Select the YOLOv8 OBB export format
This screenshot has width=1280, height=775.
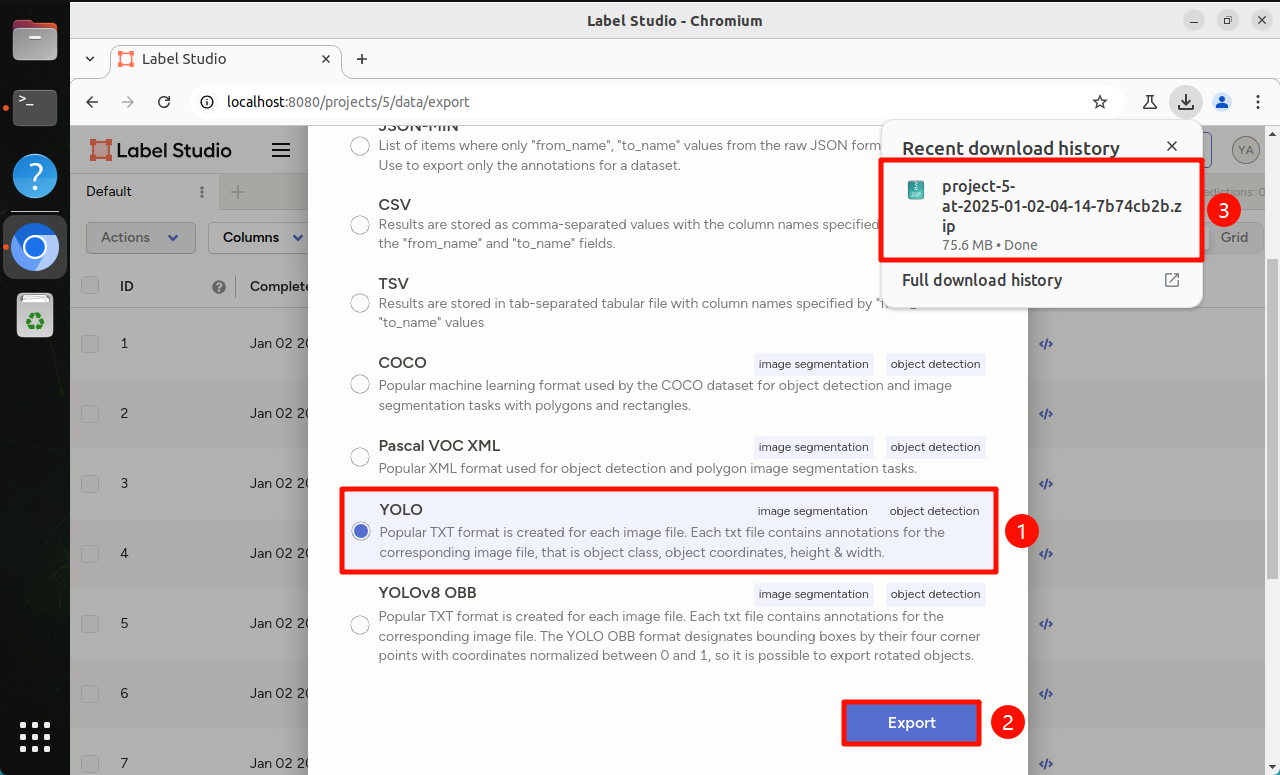coord(360,625)
